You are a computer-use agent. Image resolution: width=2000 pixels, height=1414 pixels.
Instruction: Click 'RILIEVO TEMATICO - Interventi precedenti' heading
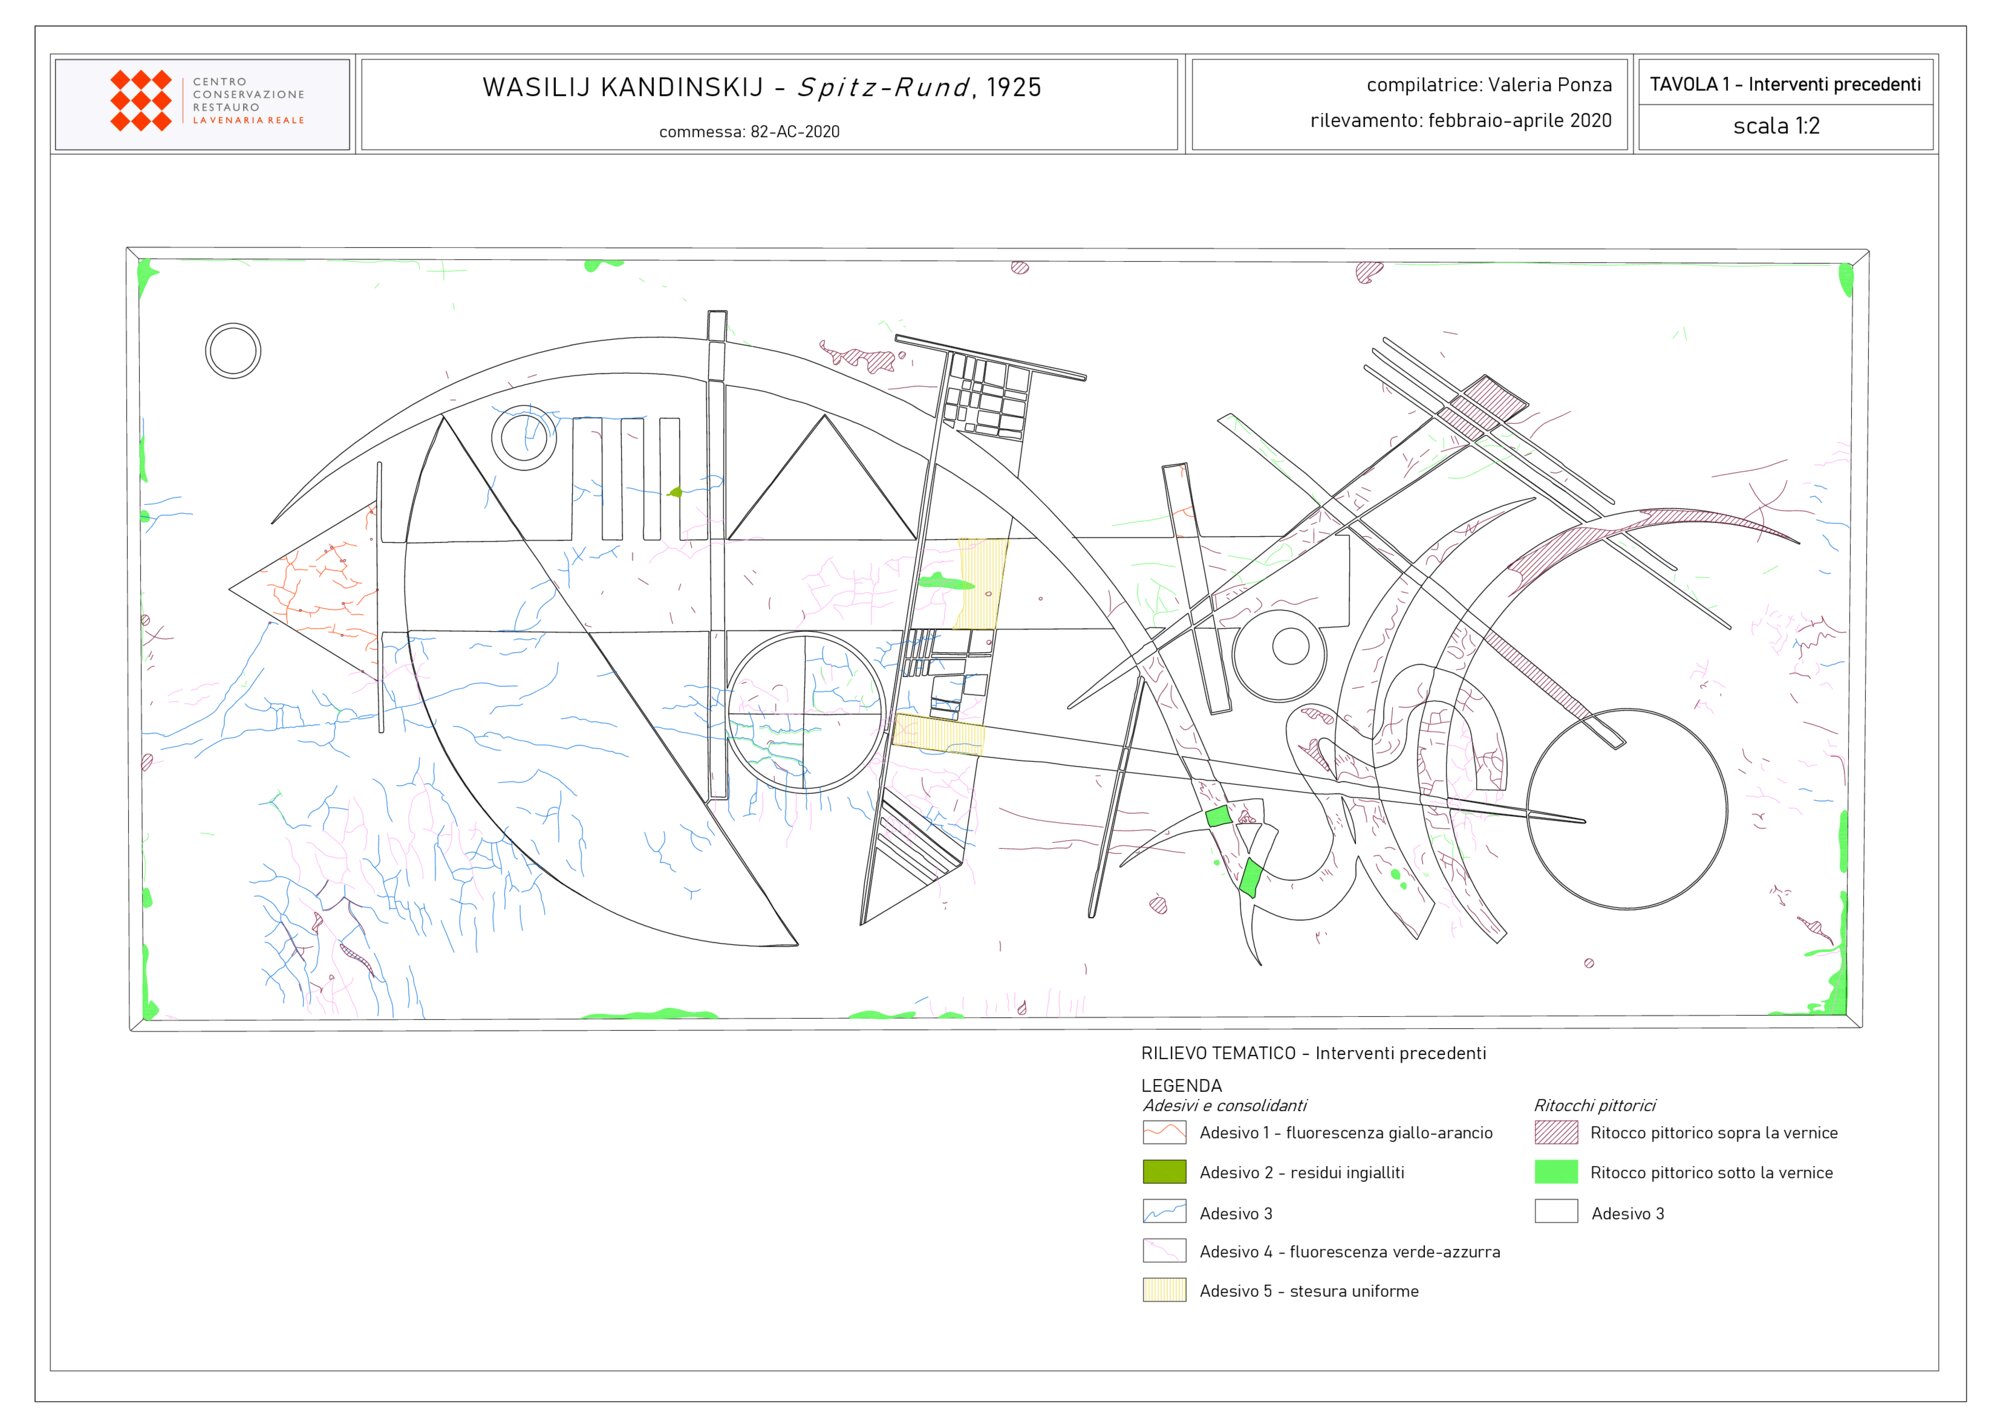1313,1053
